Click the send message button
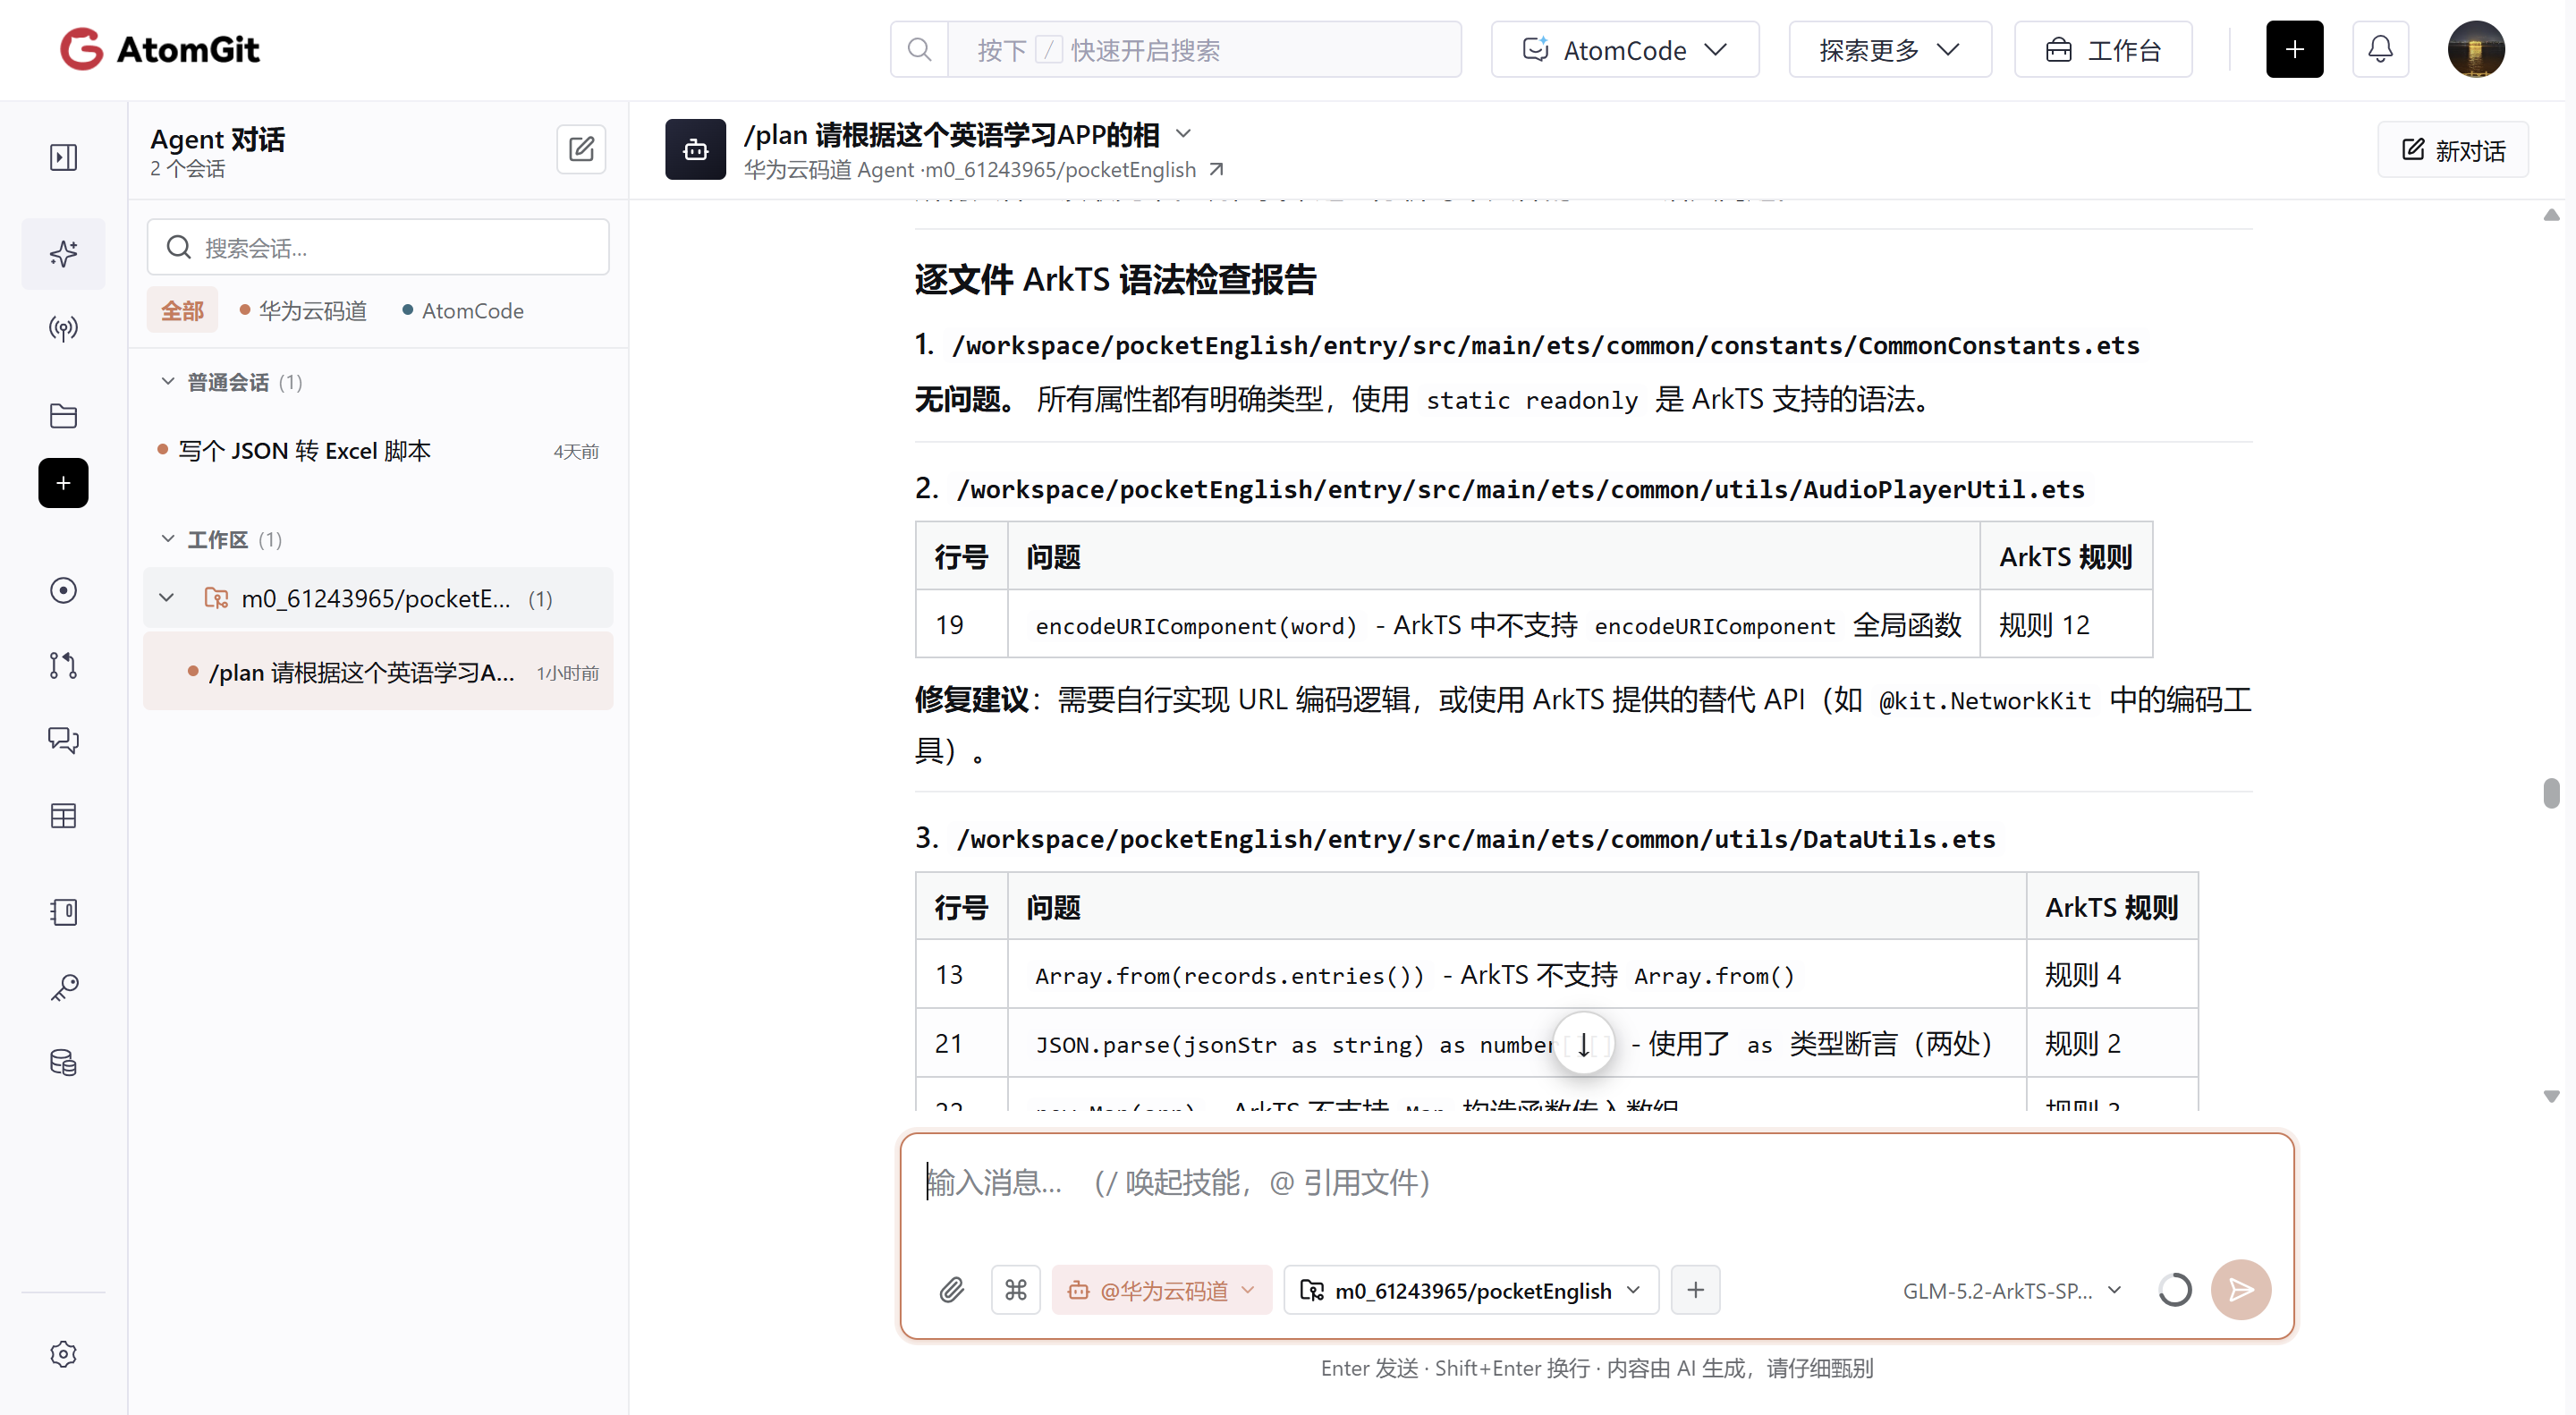Image resolution: width=2576 pixels, height=1415 pixels. (x=2240, y=1290)
